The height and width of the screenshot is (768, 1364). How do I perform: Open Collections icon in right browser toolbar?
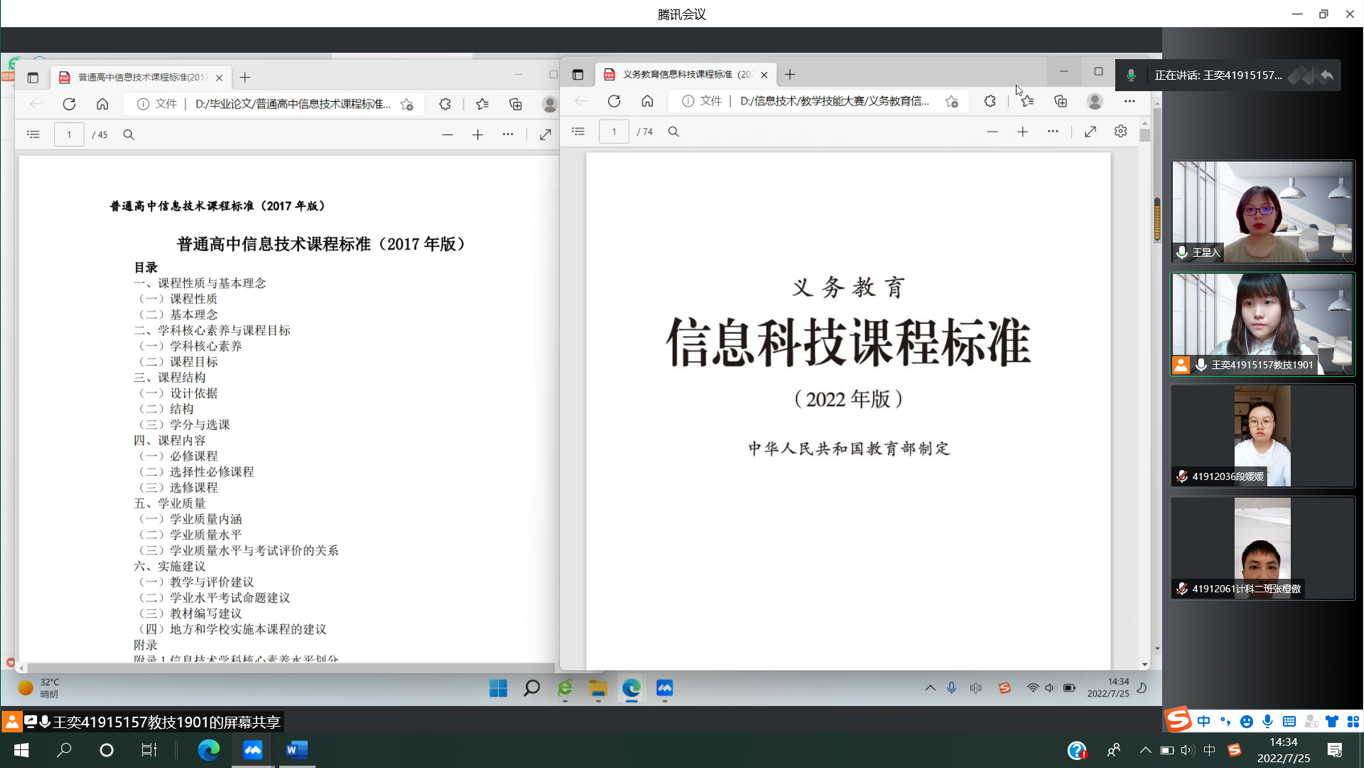[x=1060, y=101]
